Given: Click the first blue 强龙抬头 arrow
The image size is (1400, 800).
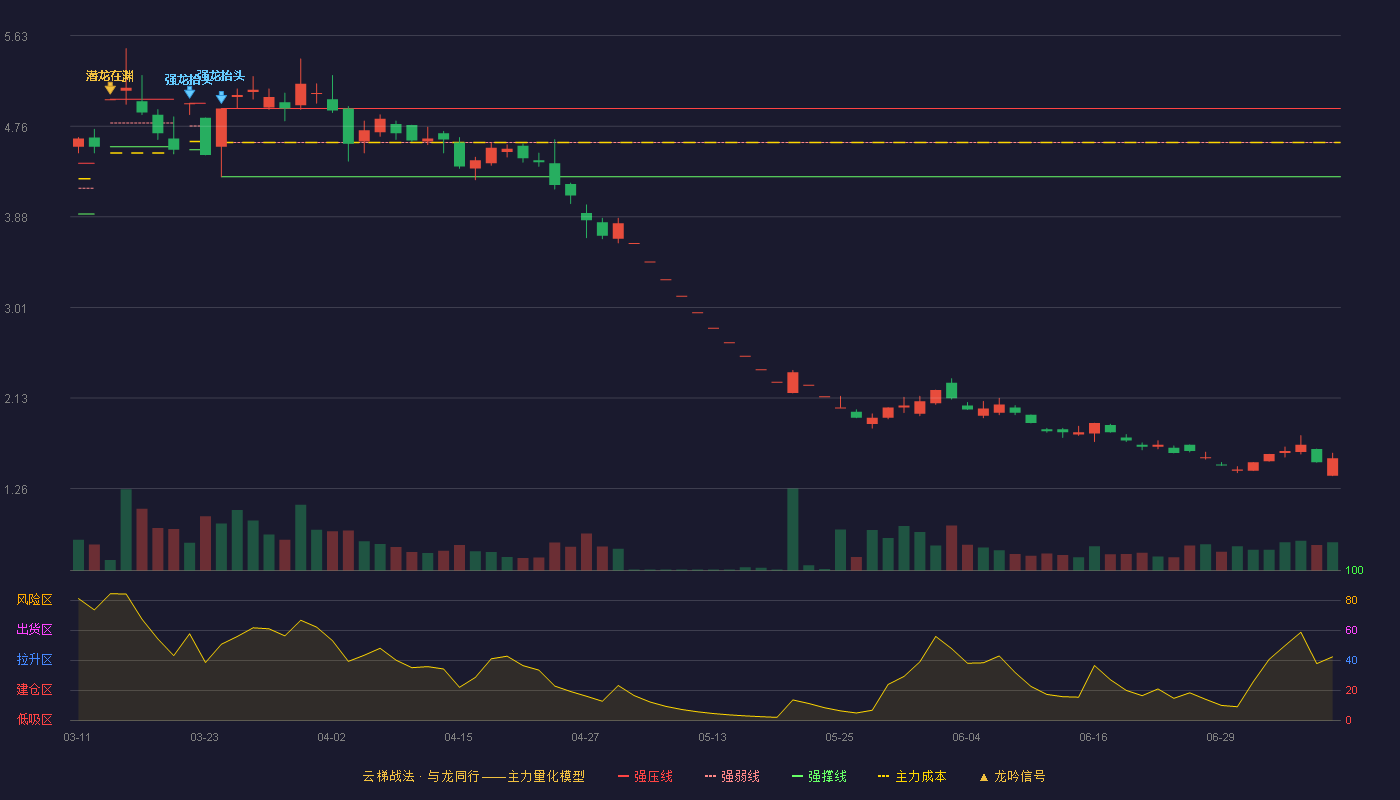Looking at the screenshot, I should click(189, 92).
